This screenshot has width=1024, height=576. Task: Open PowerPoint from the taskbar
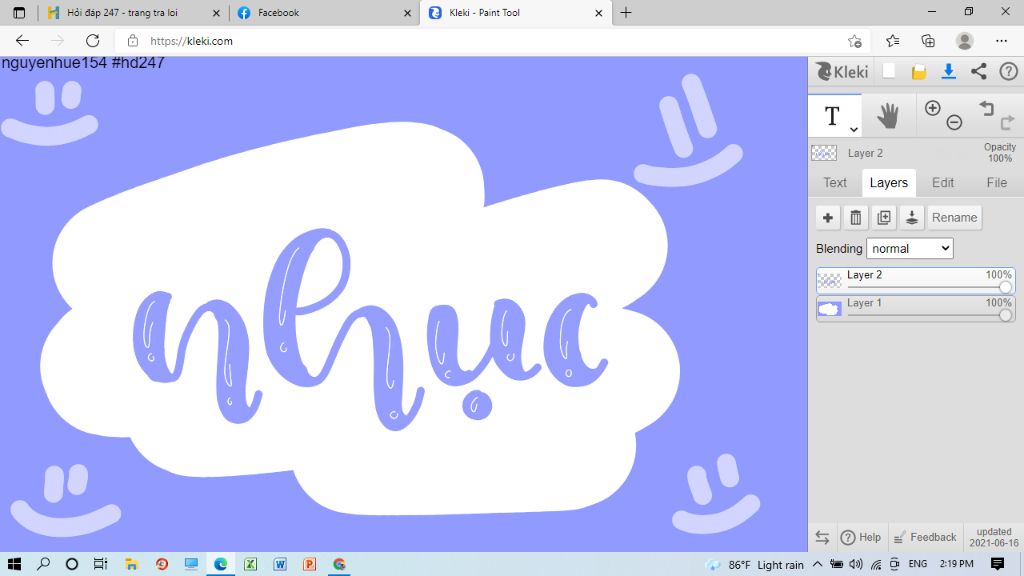pyautogui.click(x=310, y=564)
